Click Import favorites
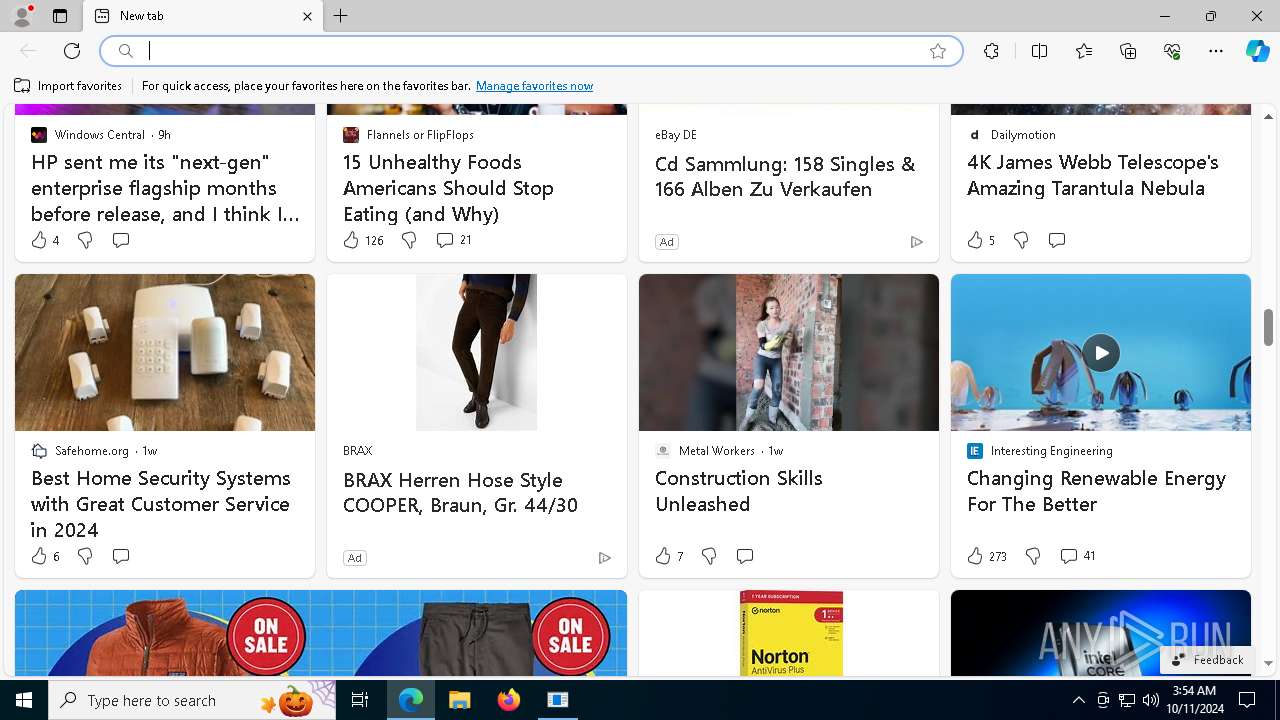1280x720 pixels. (x=68, y=86)
